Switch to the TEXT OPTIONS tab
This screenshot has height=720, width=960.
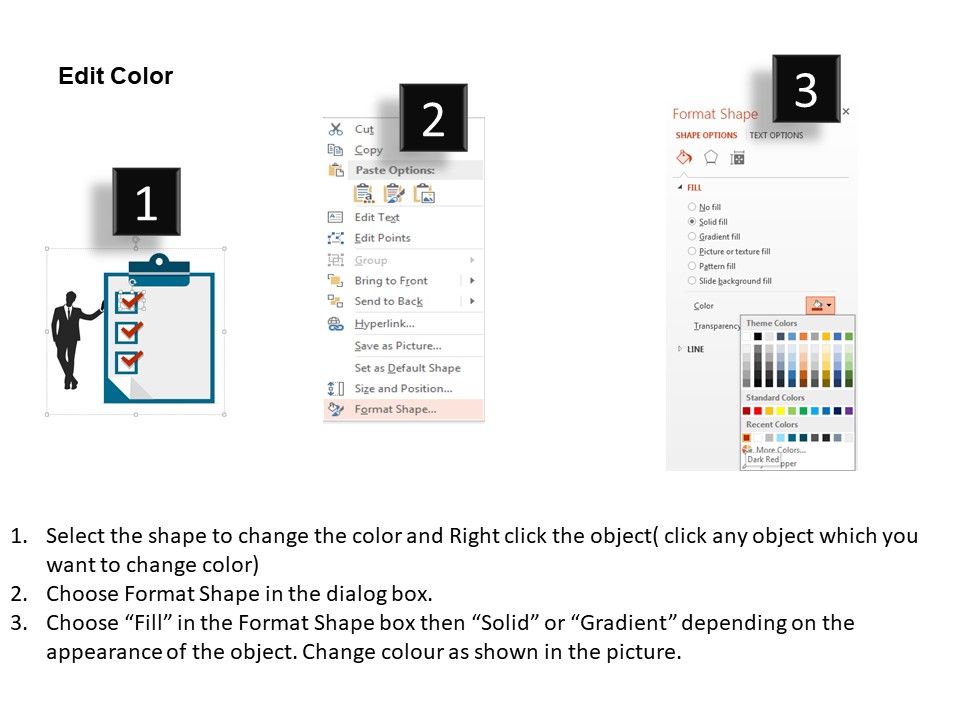click(x=776, y=135)
